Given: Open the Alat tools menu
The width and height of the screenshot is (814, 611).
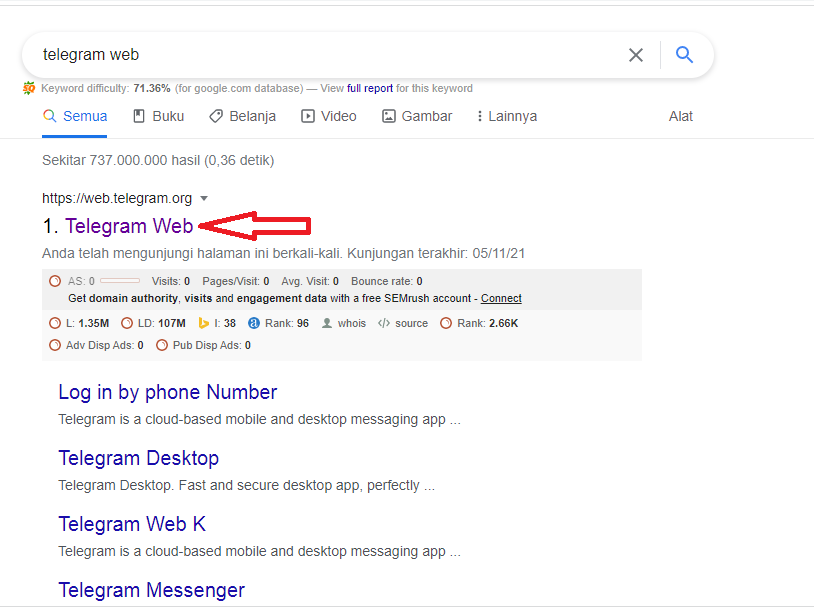Looking at the screenshot, I should (681, 116).
